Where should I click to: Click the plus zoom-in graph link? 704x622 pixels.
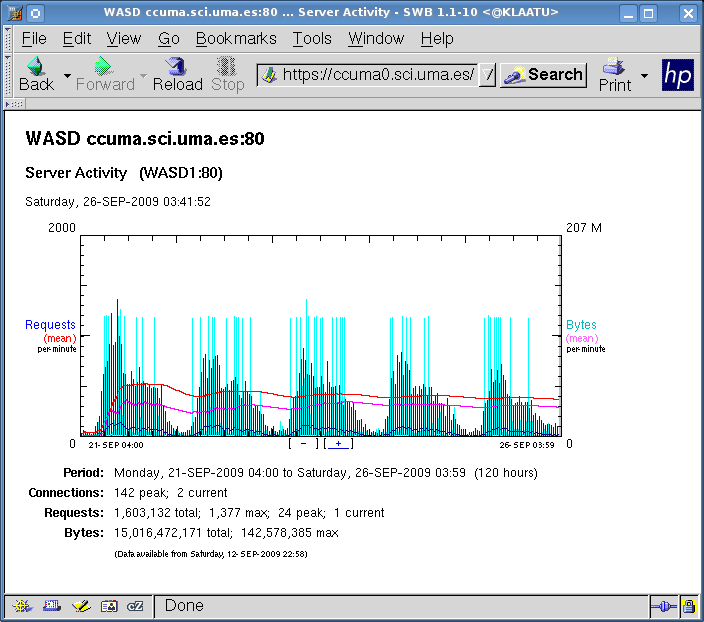[x=339, y=444]
